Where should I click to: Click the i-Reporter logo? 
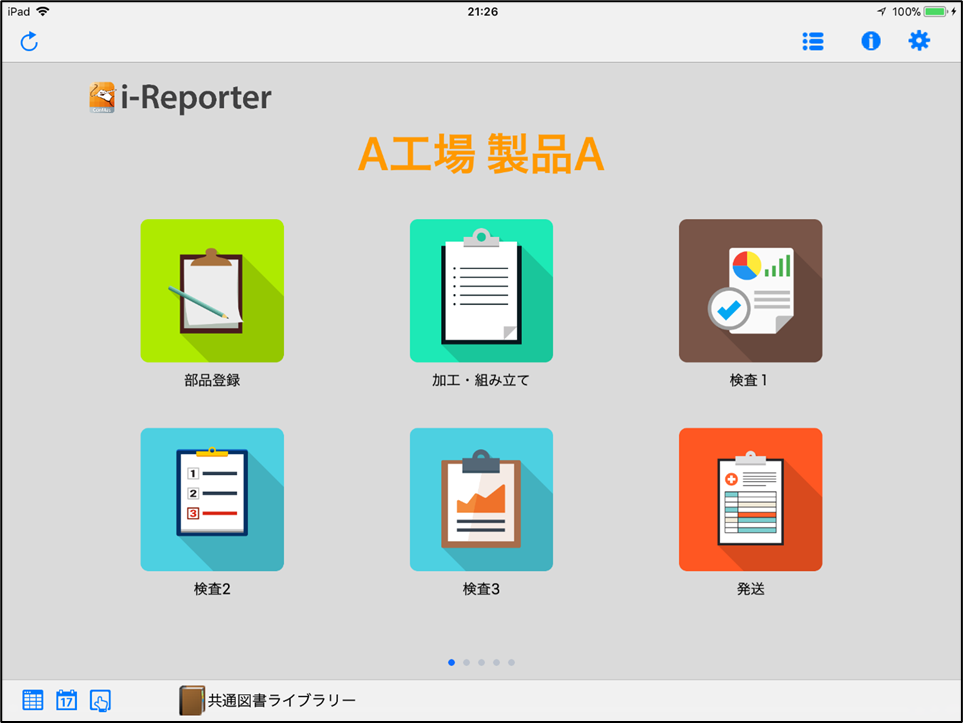click(180, 97)
